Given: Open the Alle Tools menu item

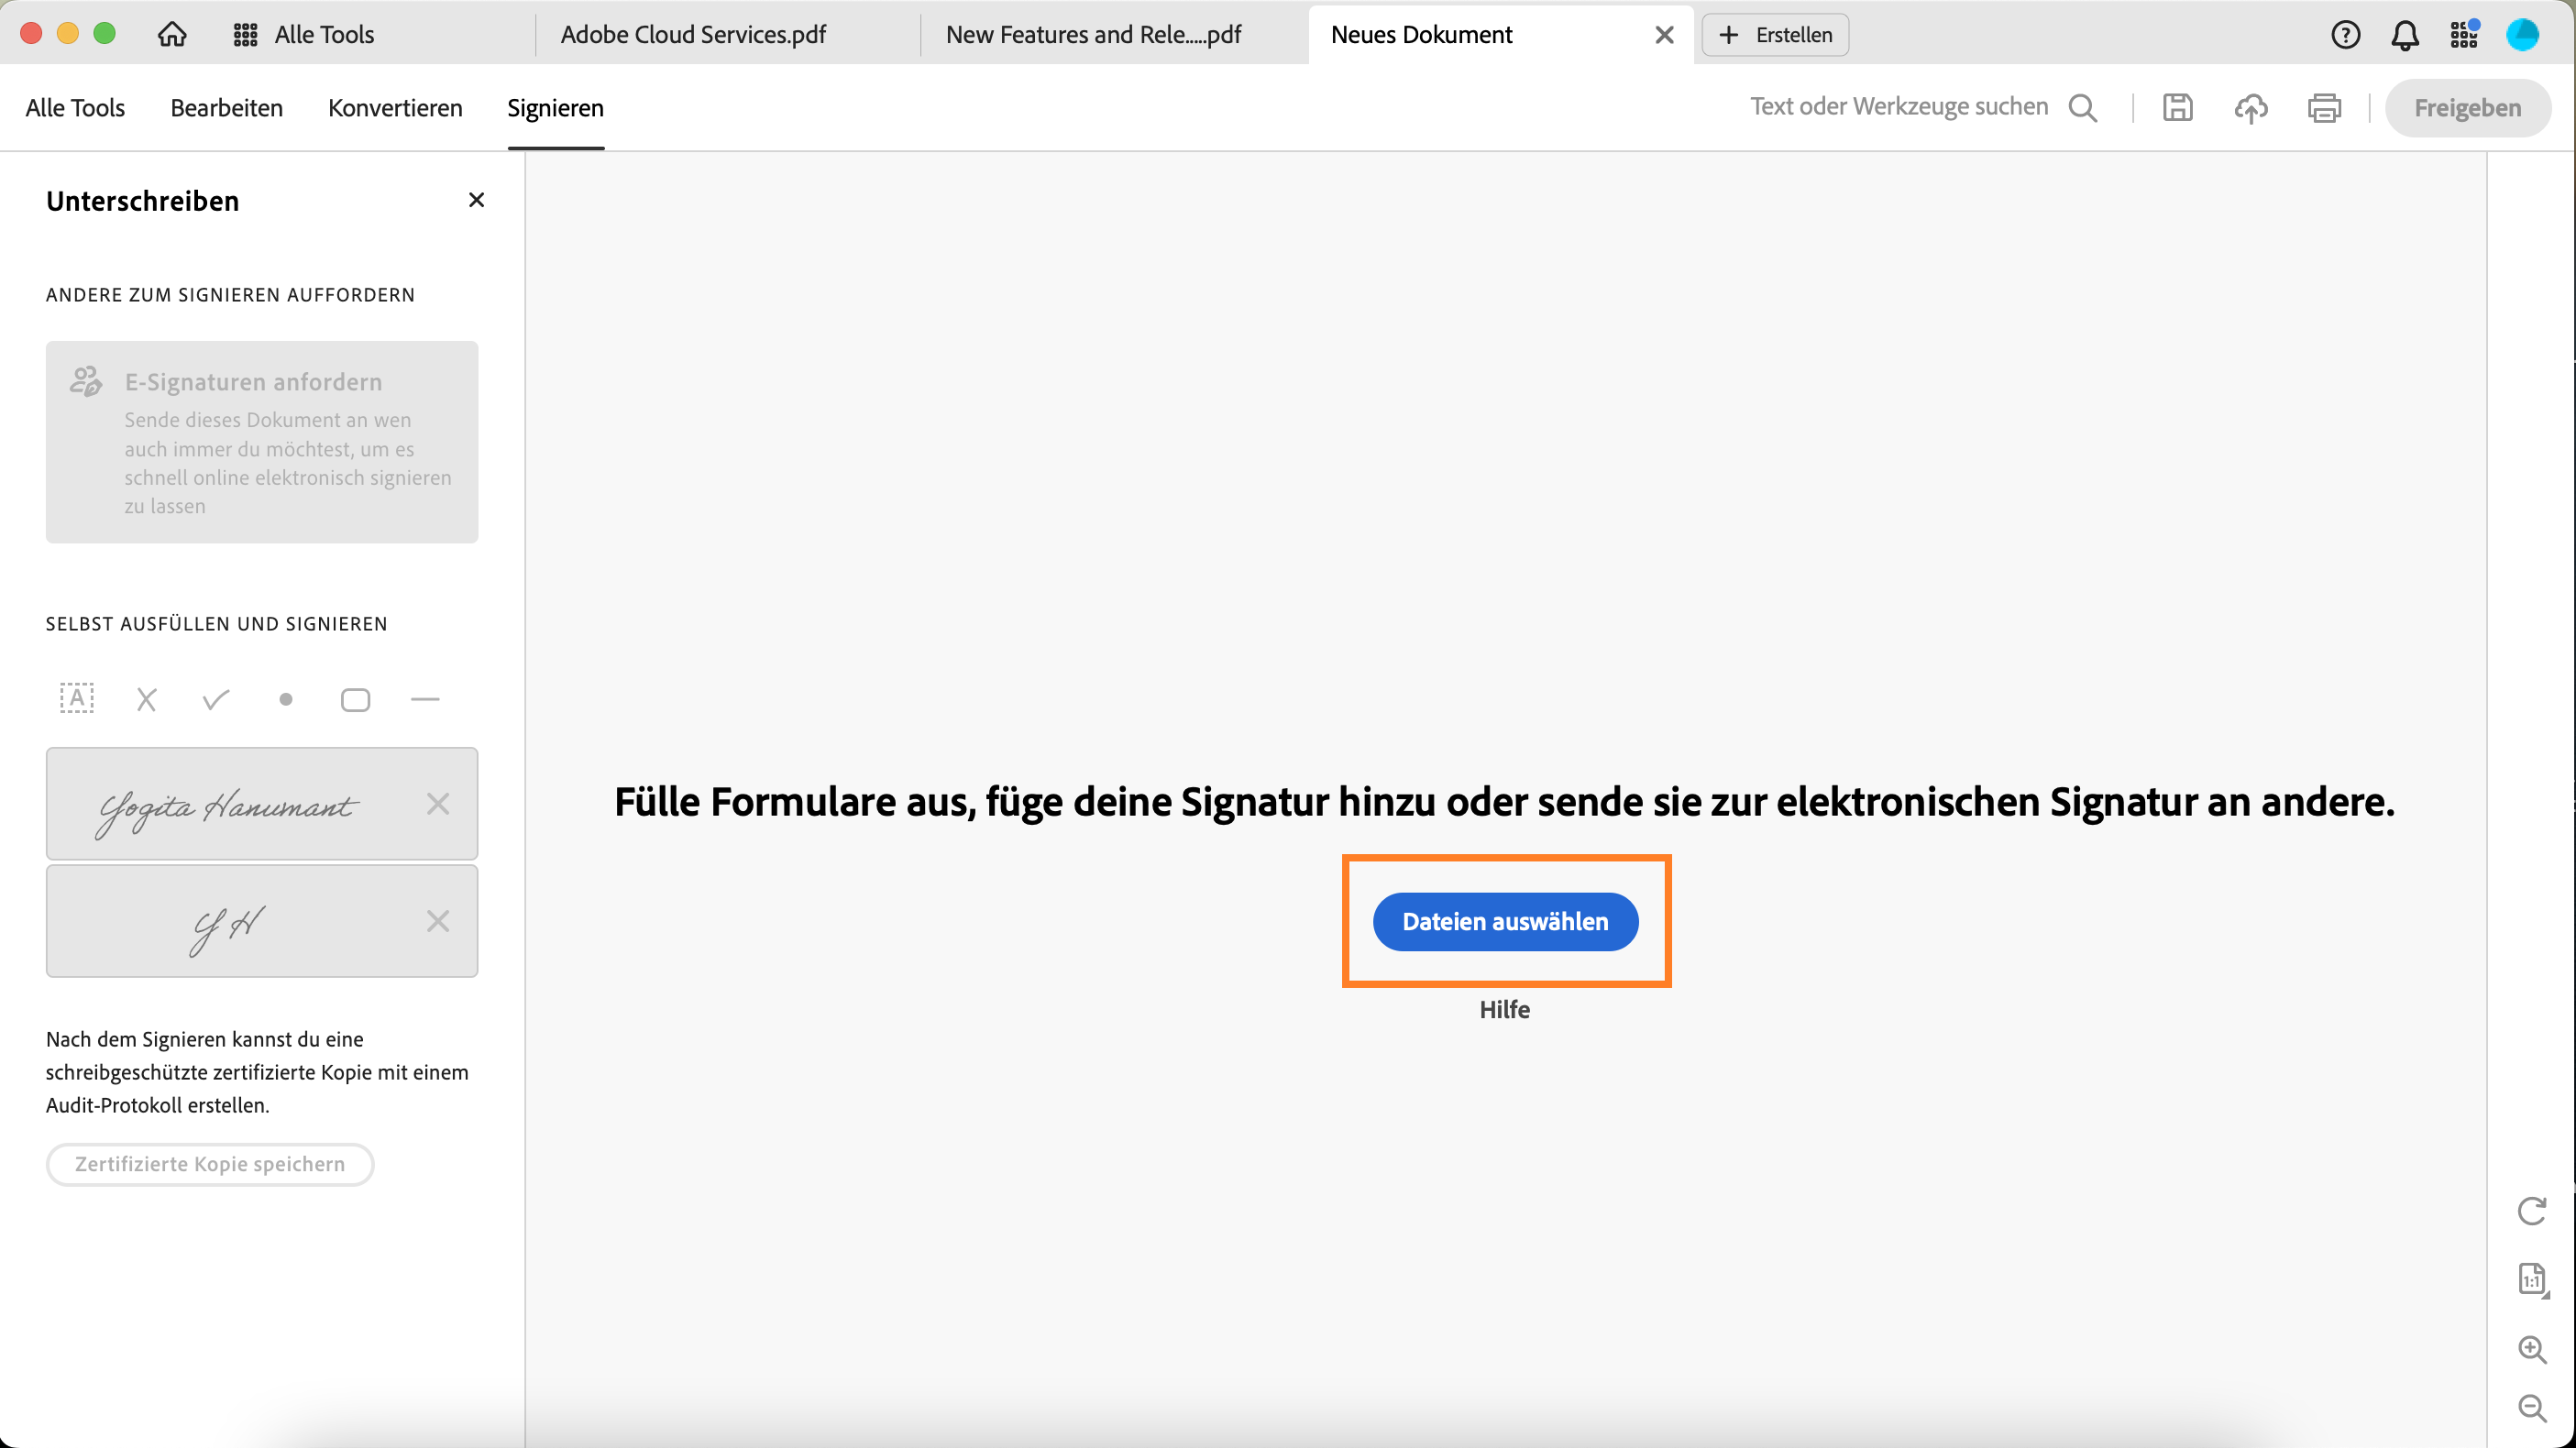Looking at the screenshot, I should coord(75,107).
